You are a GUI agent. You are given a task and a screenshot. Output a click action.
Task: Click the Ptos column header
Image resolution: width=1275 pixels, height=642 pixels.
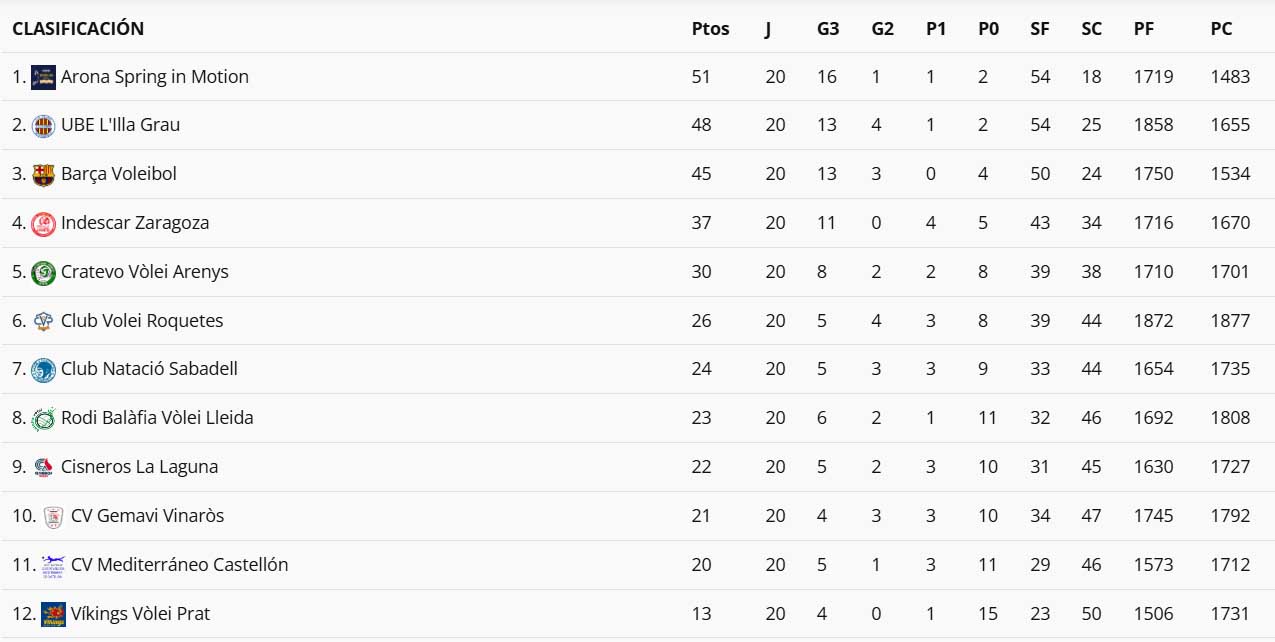pyautogui.click(x=710, y=29)
